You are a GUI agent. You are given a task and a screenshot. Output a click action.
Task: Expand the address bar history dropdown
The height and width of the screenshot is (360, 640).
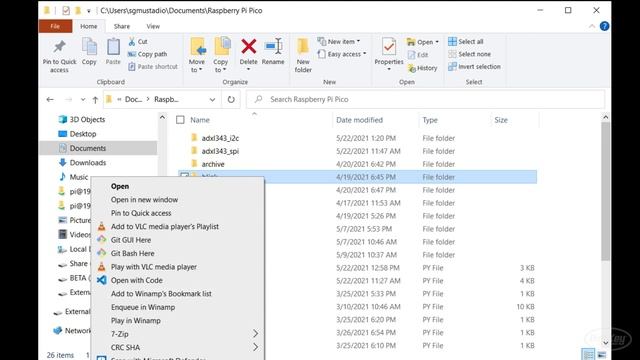(x=212, y=99)
